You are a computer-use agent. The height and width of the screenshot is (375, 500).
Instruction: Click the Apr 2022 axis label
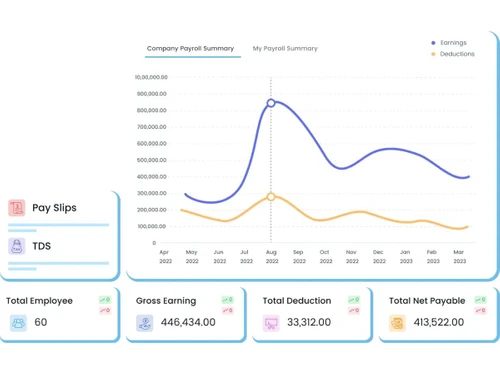165,257
